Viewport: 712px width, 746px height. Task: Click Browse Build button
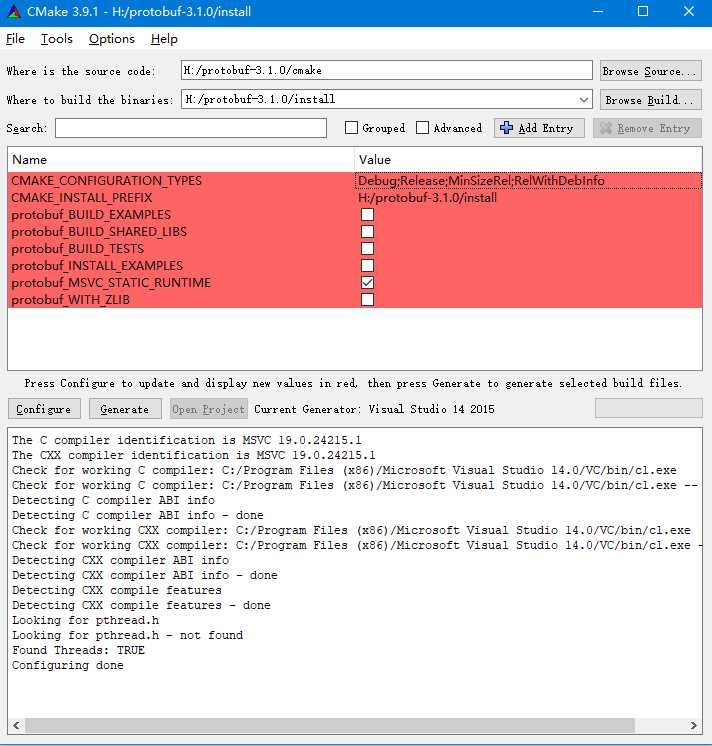pos(650,100)
